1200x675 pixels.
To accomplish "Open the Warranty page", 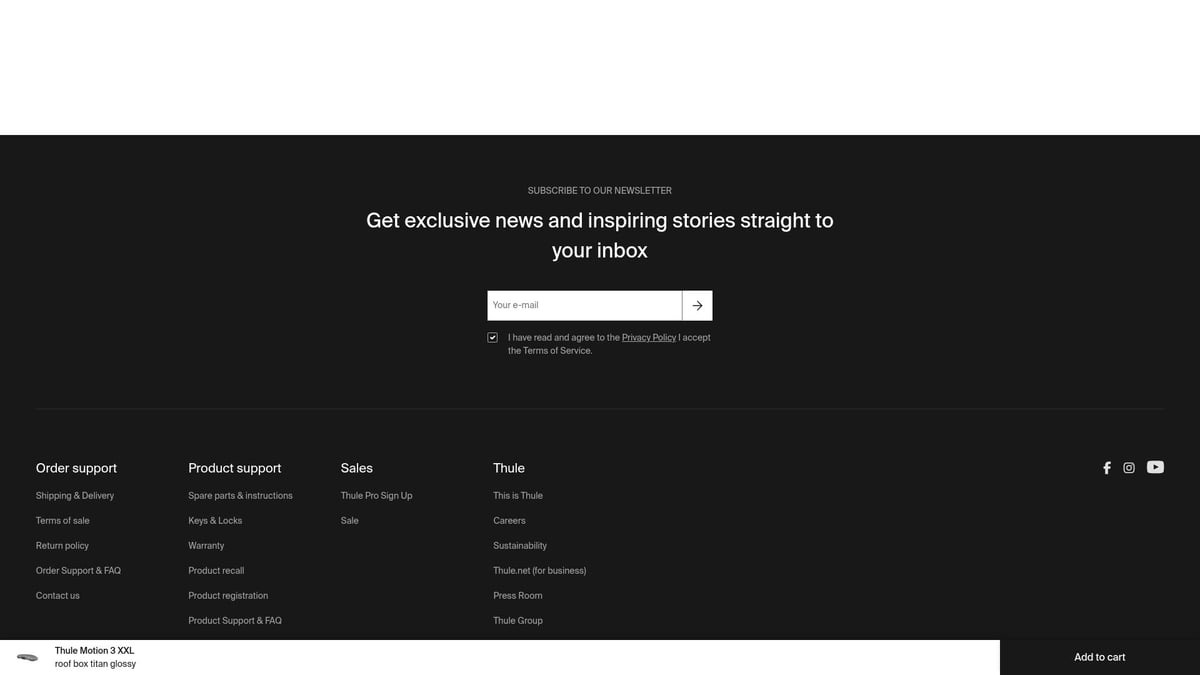I will click(x=206, y=546).
